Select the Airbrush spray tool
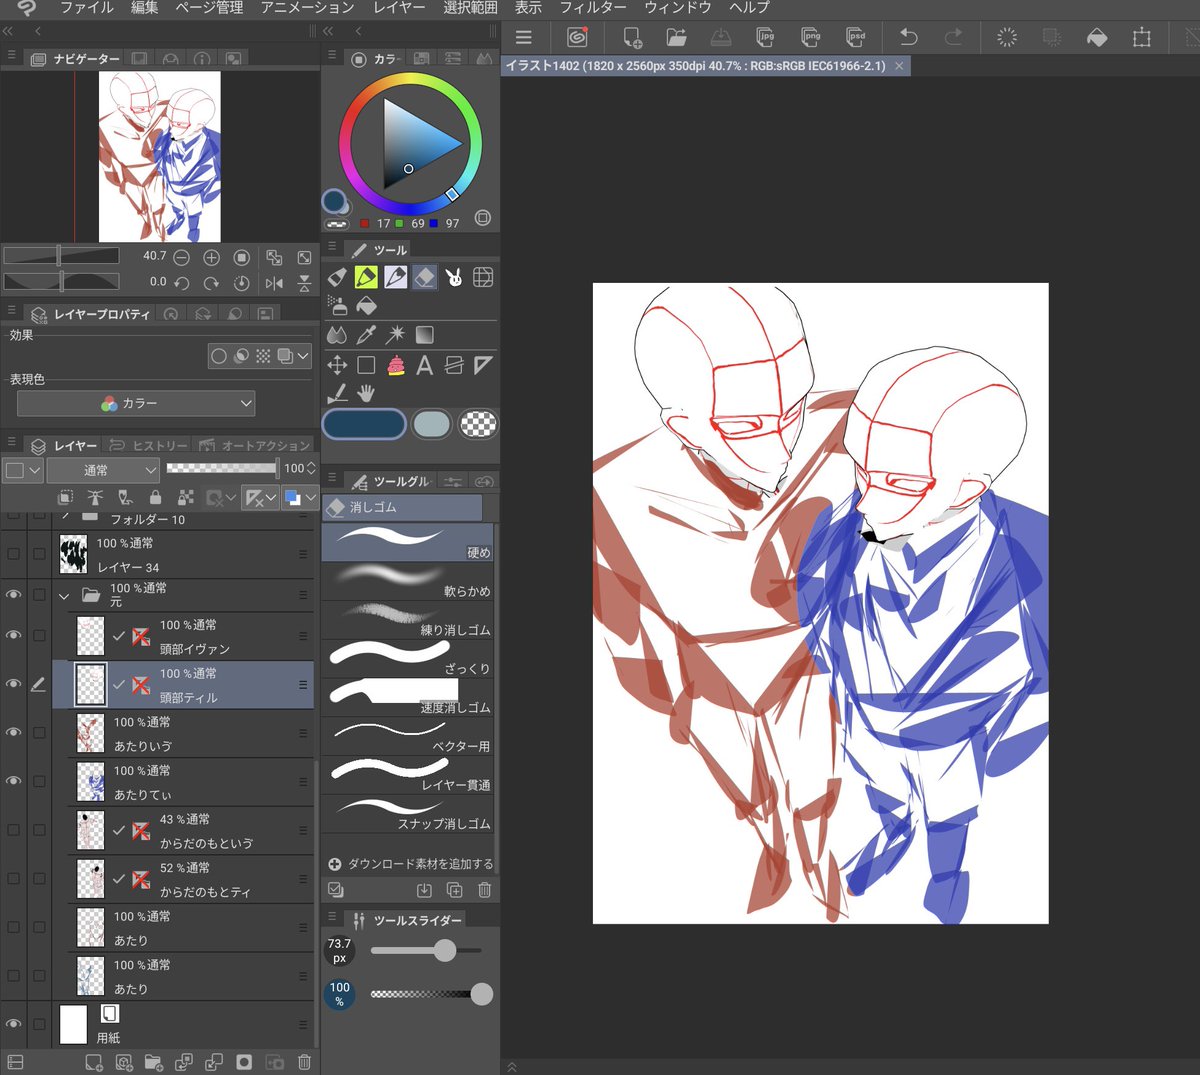Screen dimensions: 1200x1075 pyautogui.click(x=337, y=306)
